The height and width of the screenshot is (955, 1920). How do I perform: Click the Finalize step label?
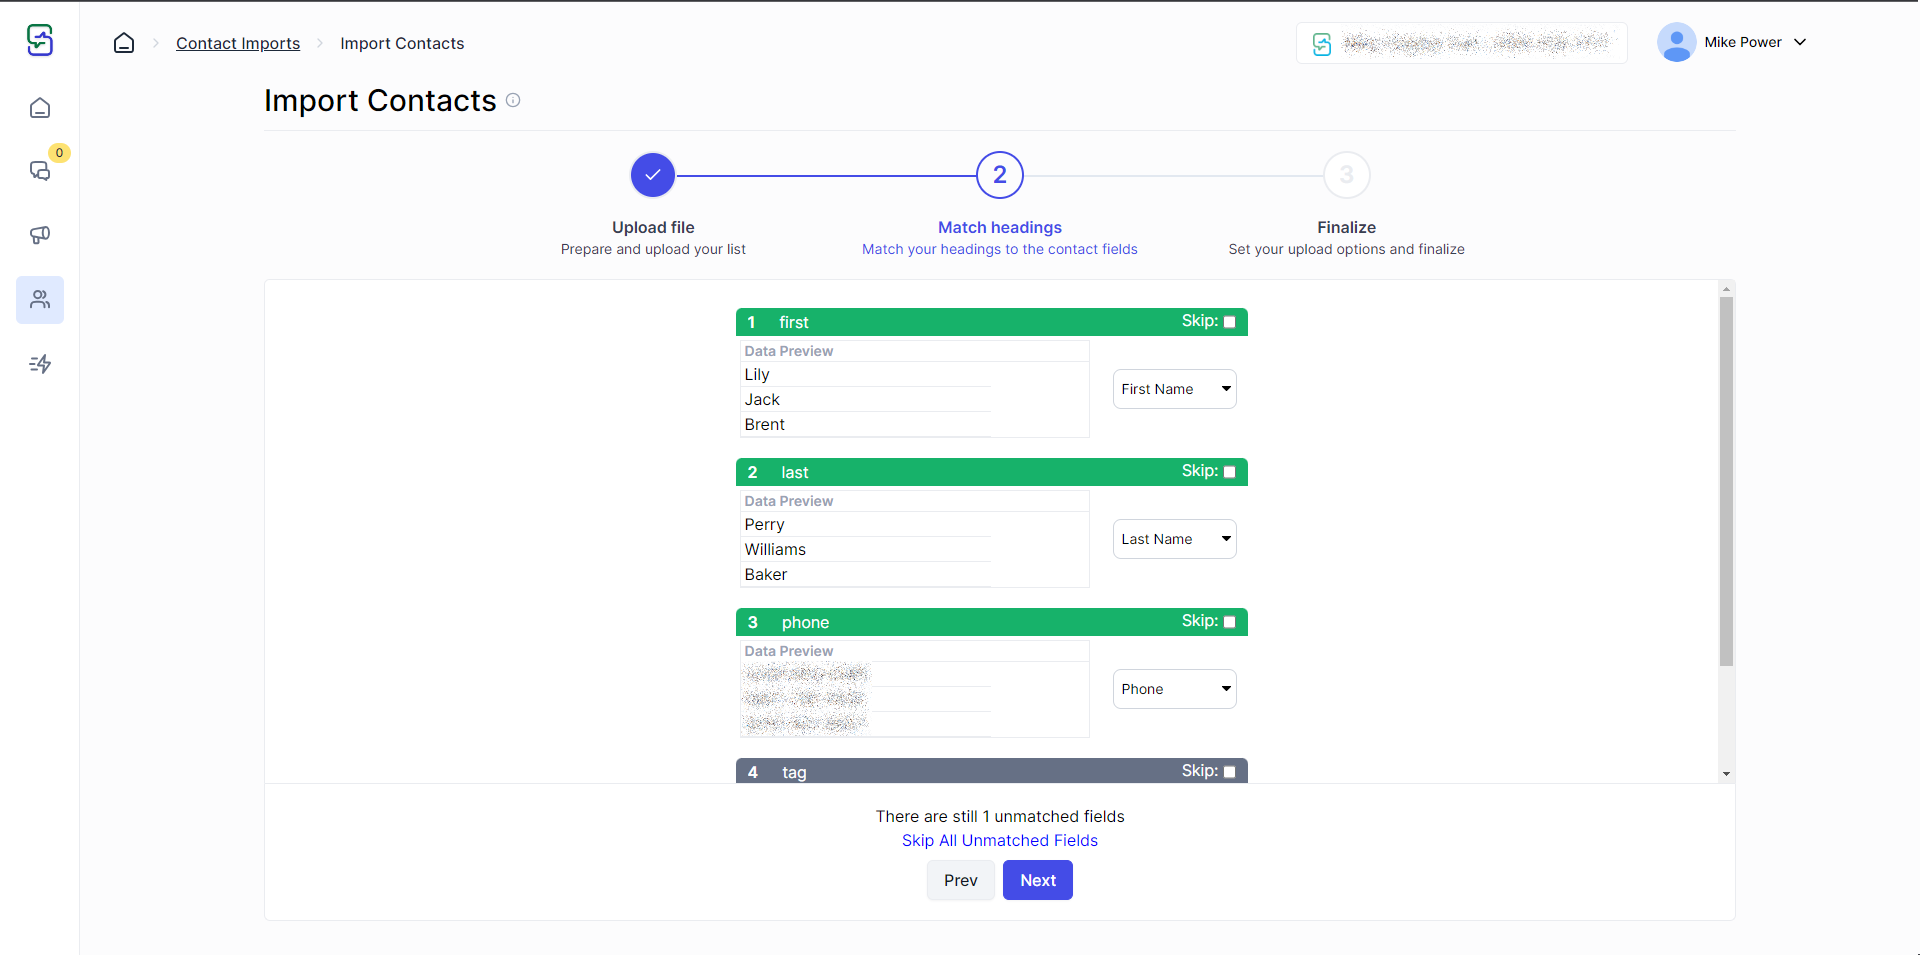click(1347, 227)
